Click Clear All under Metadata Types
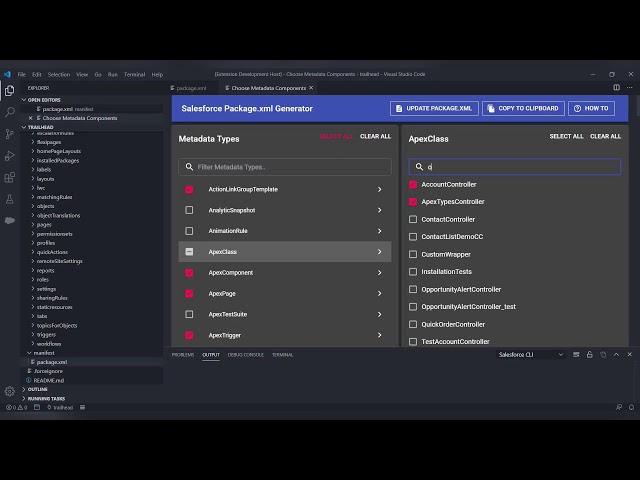The image size is (640, 480). tap(375, 136)
